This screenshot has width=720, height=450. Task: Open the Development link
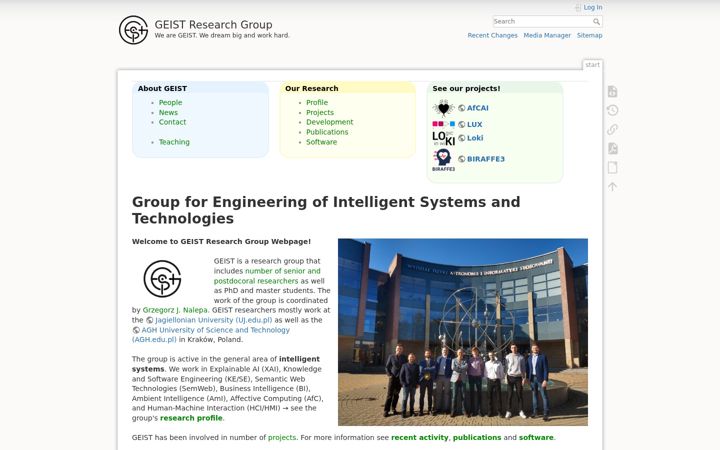[x=330, y=122]
